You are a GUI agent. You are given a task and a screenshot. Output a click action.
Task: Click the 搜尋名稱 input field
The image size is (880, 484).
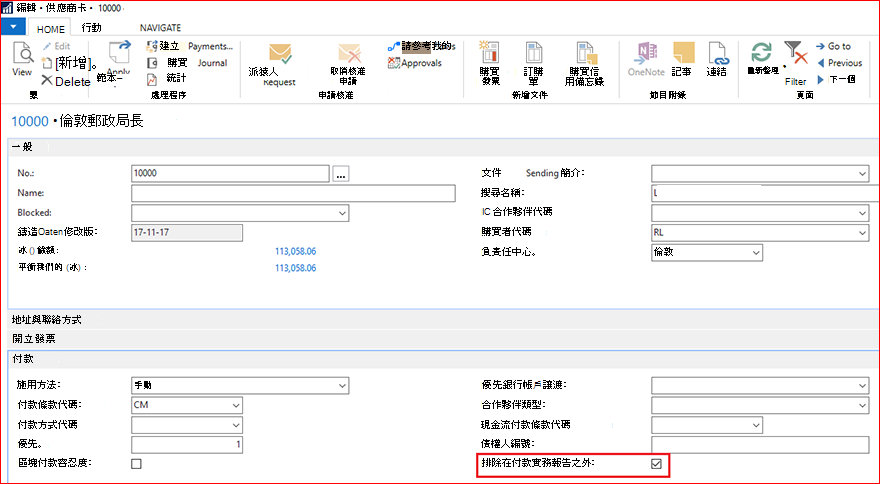click(765, 193)
